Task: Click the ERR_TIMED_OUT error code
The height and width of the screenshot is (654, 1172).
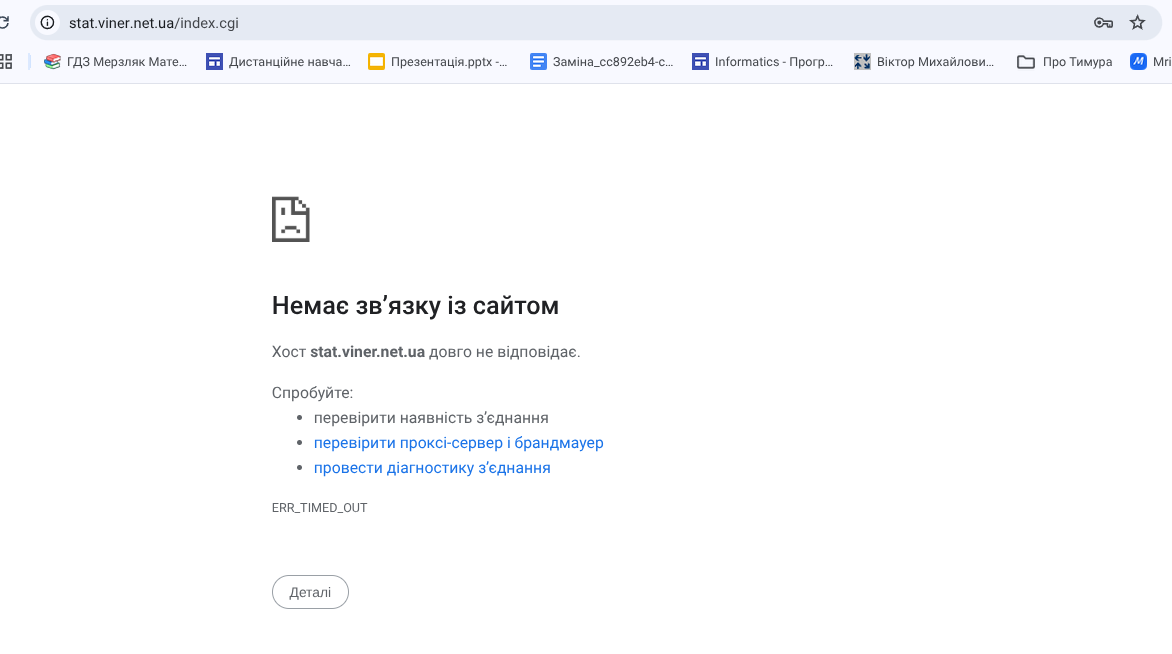Action: [320, 508]
